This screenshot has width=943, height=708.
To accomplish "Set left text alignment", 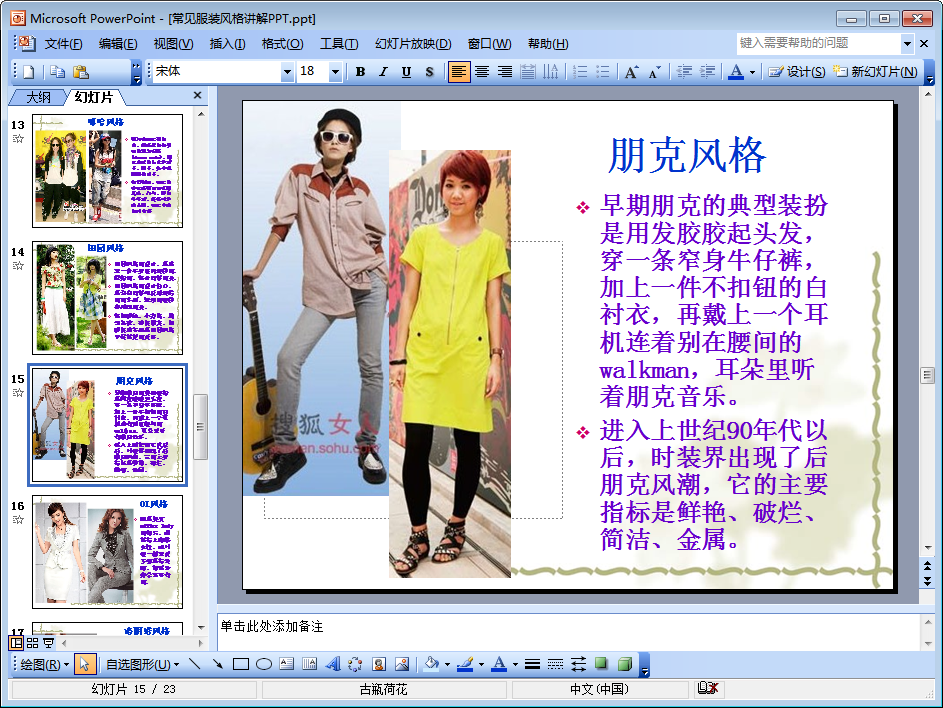I will tap(458, 72).
